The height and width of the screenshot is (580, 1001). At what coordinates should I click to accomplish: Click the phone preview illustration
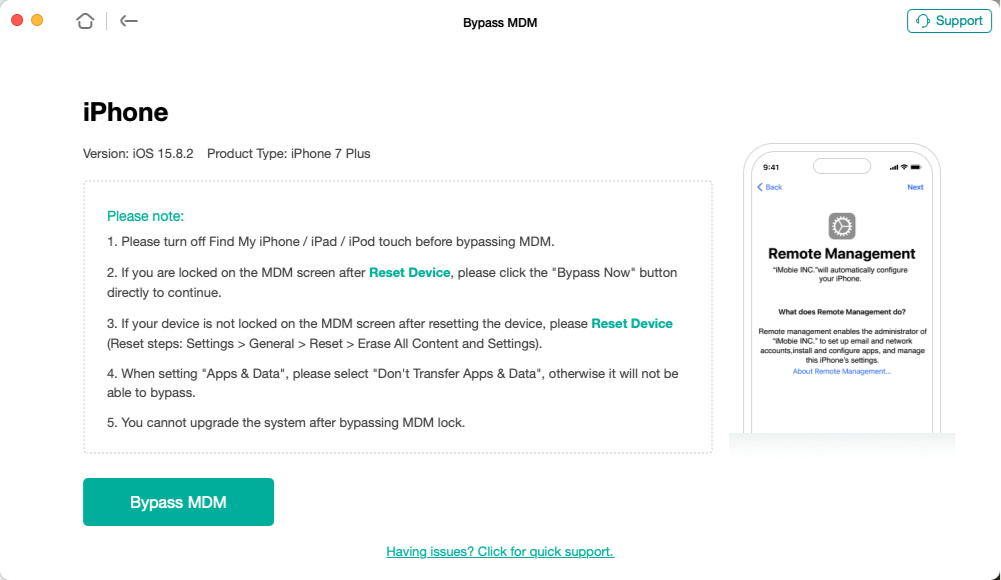(x=841, y=290)
